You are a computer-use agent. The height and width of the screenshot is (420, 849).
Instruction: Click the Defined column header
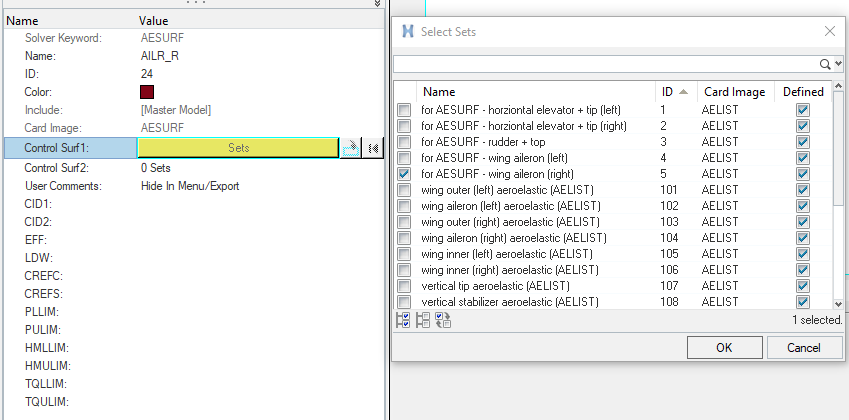coord(803,91)
